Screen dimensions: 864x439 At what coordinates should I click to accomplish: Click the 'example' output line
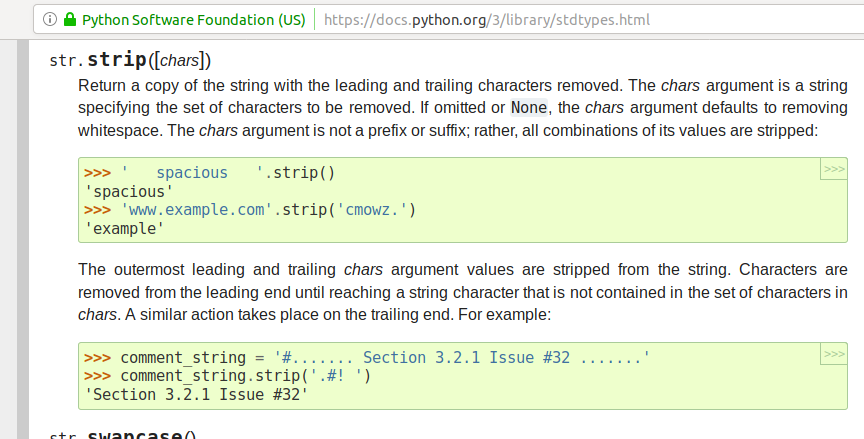click(125, 229)
